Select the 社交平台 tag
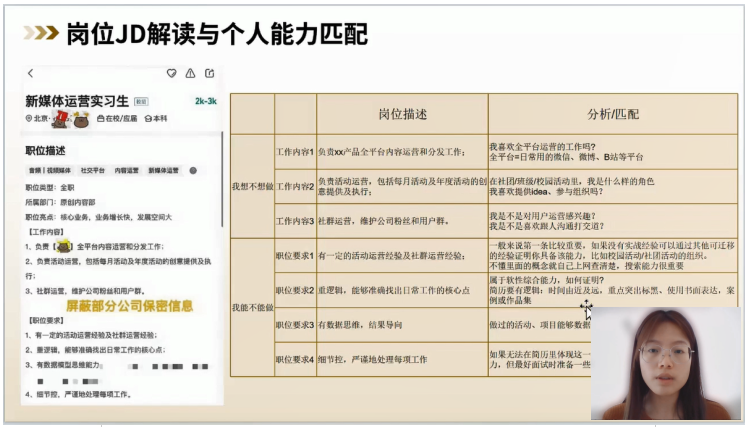Screen dimensions: 745x427 tap(91, 170)
